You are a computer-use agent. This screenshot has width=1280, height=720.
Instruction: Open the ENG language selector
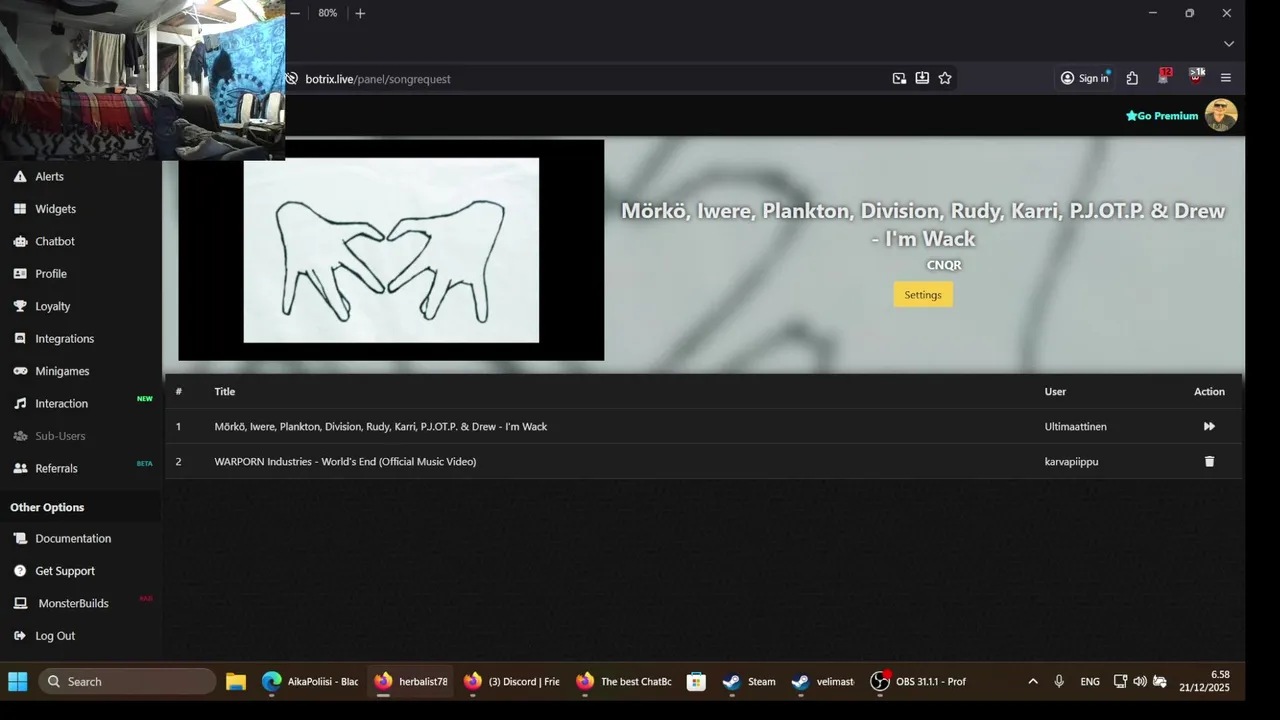(1090, 682)
